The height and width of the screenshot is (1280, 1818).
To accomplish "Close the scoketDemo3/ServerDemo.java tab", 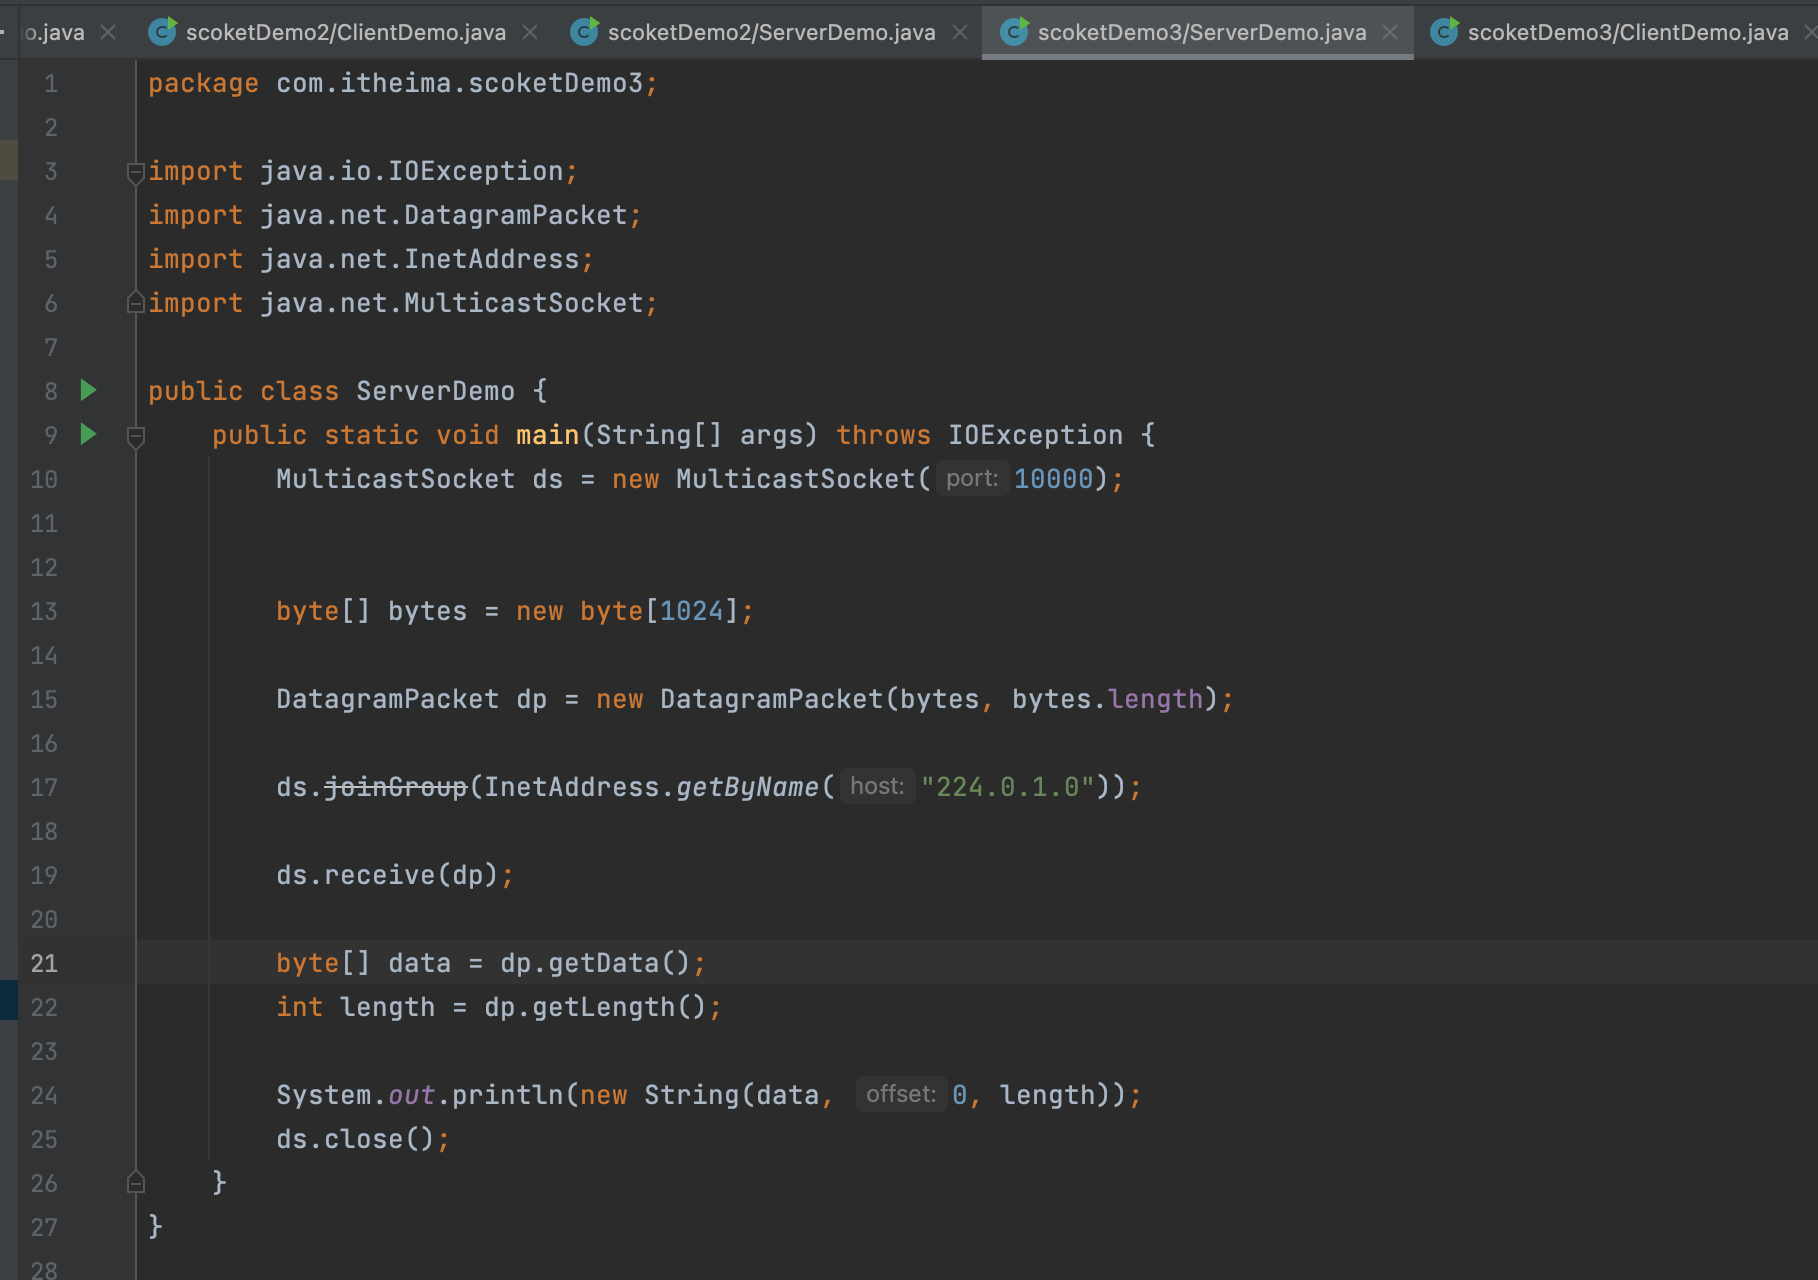I will pos(1390,33).
